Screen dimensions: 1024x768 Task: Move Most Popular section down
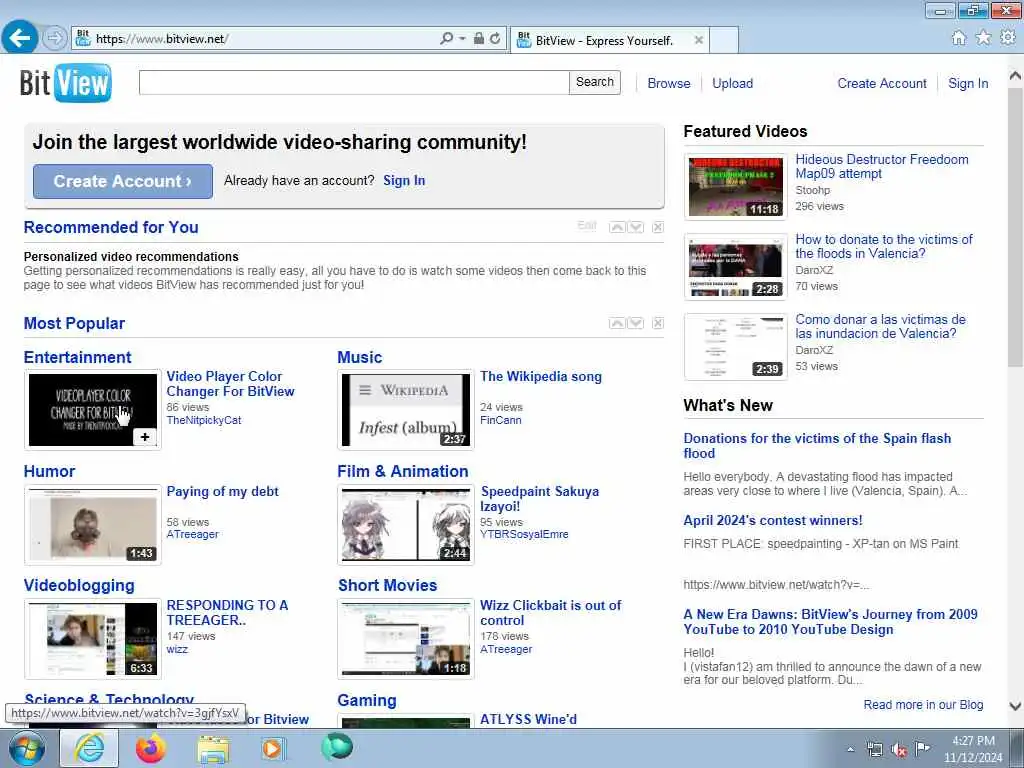pyautogui.click(x=635, y=323)
